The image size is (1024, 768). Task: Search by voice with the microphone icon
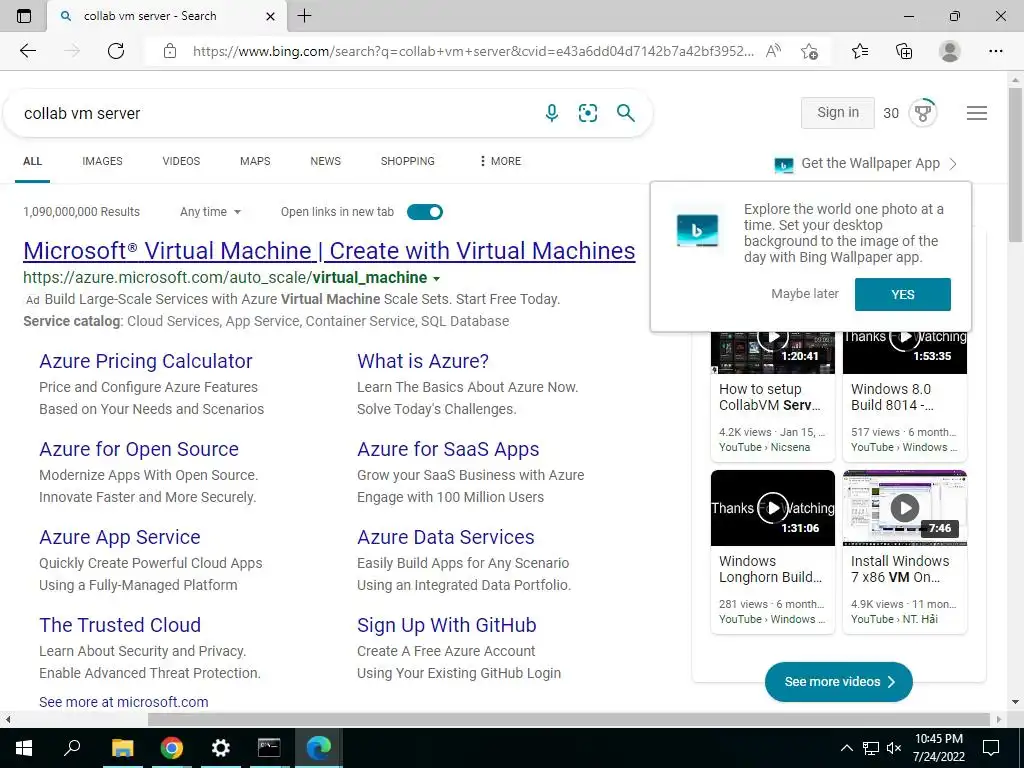coord(552,113)
